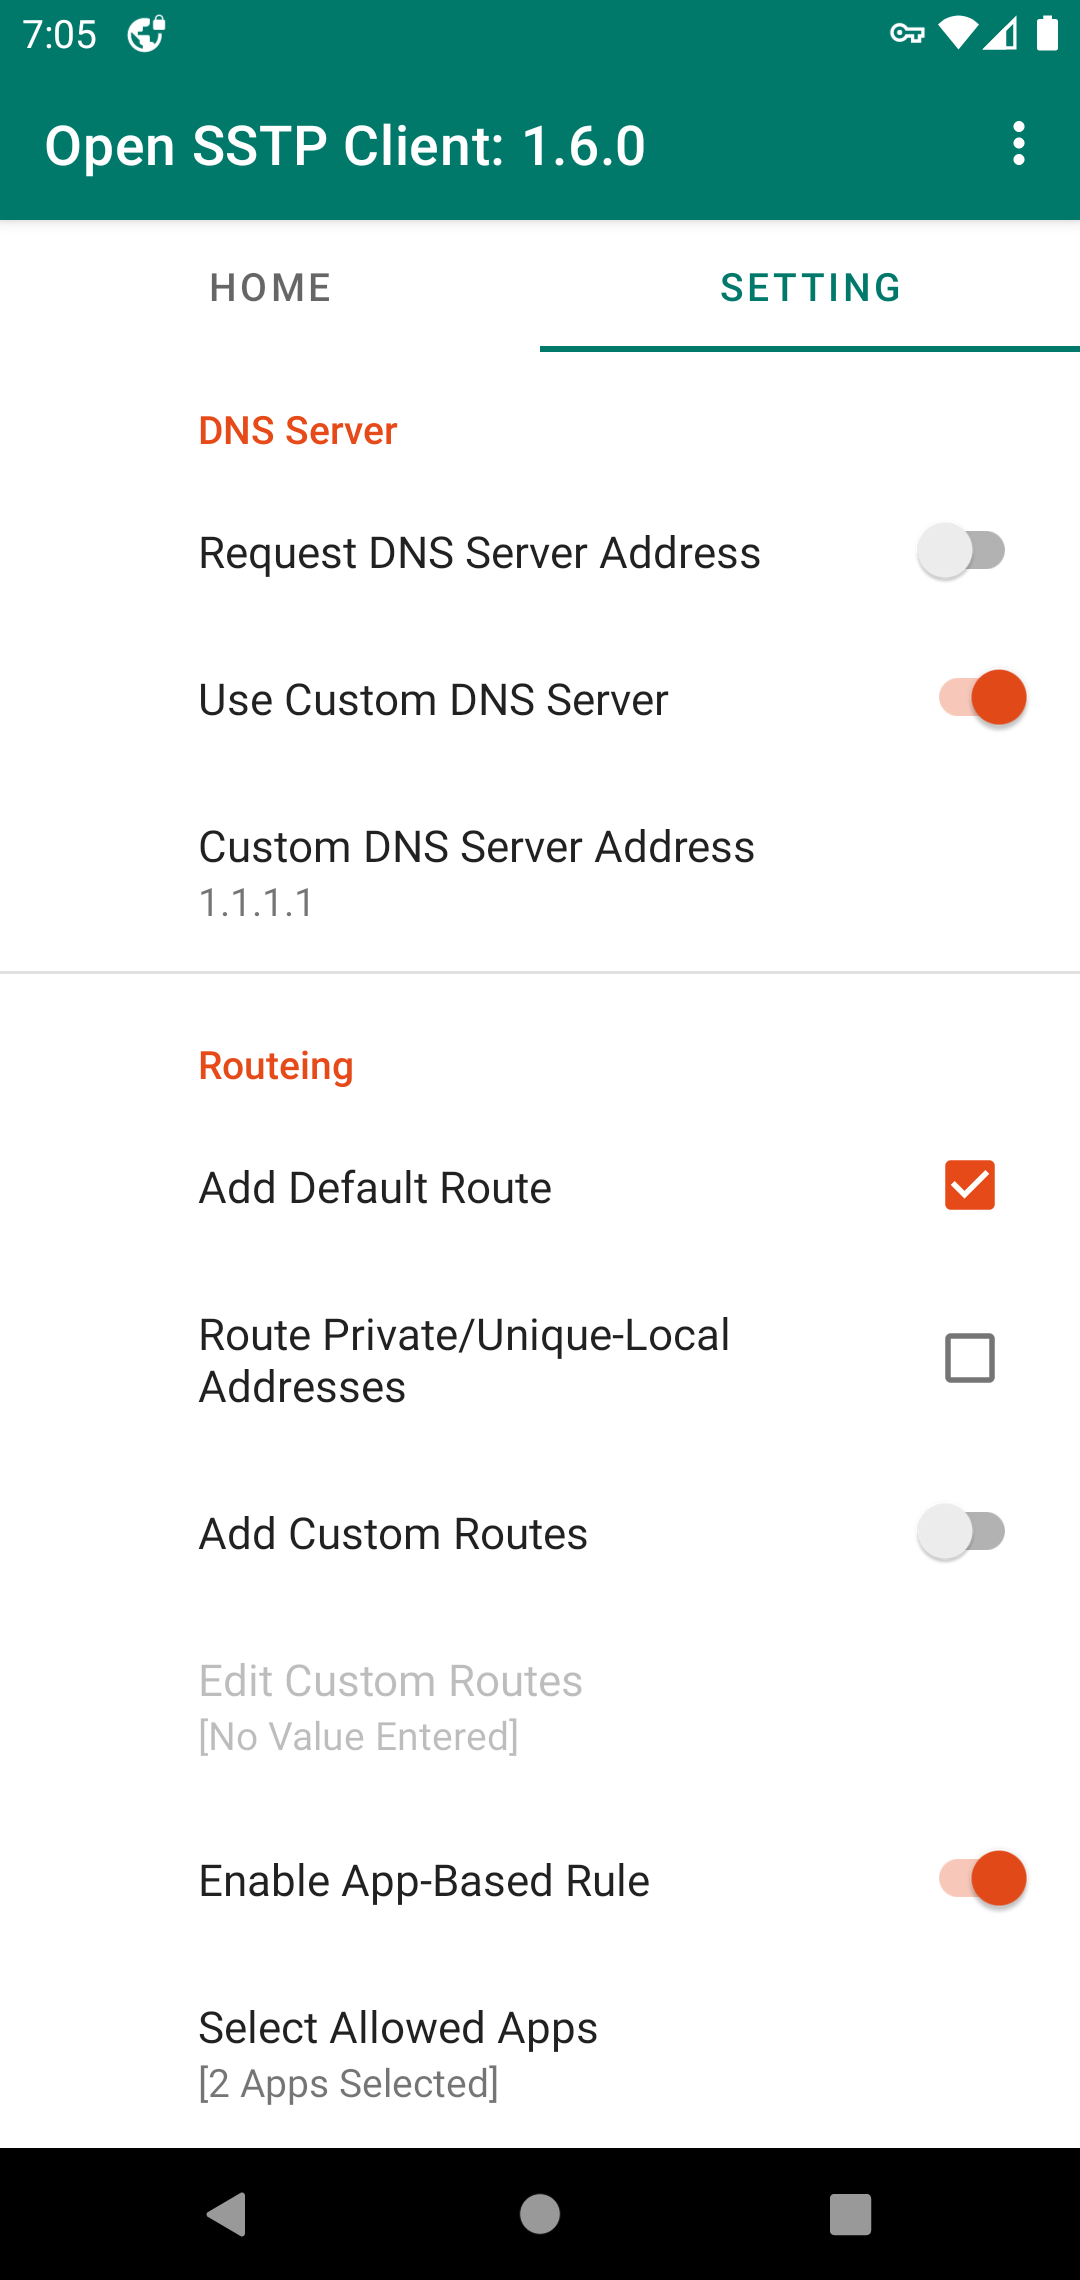Viewport: 1080px width, 2280px height.
Task: Tap the Open SSTP Client title
Action: pyautogui.click(x=345, y=146)
